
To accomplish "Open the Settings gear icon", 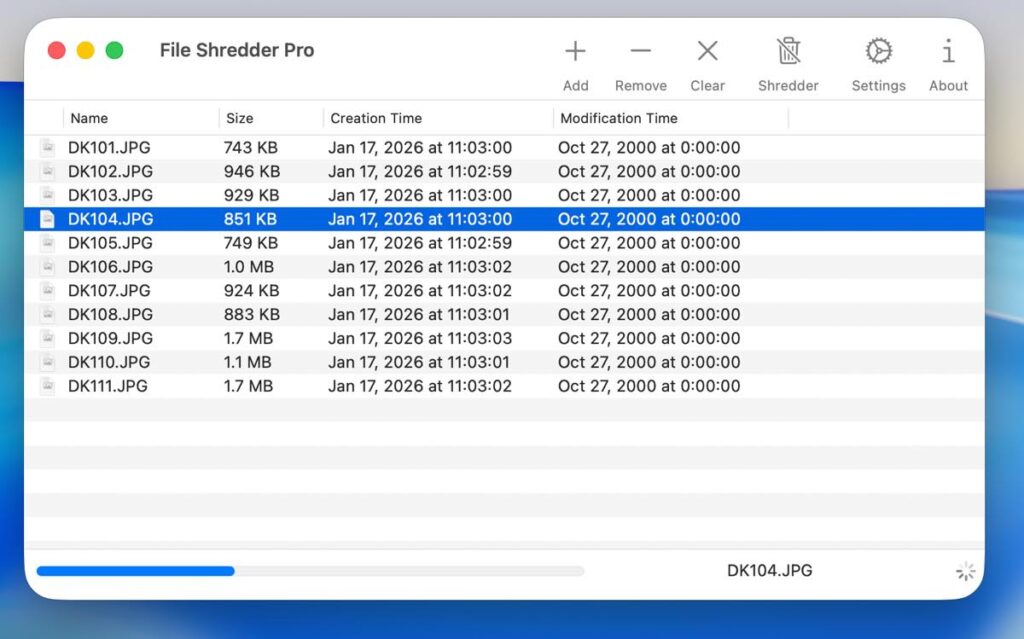I will point(878,51).
